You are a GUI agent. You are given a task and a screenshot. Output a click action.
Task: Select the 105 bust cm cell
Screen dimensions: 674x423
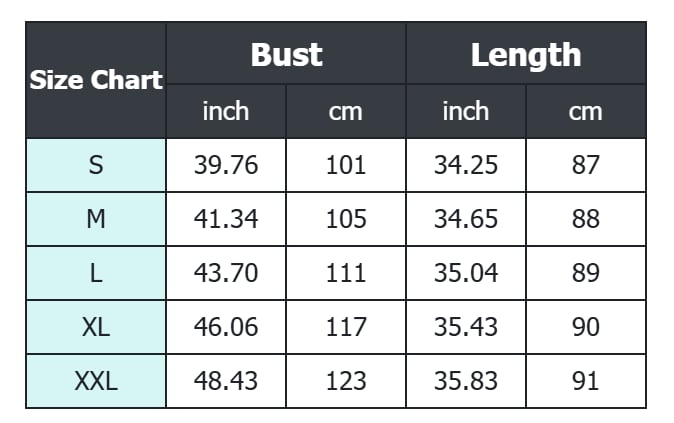(x=346, y=219)
